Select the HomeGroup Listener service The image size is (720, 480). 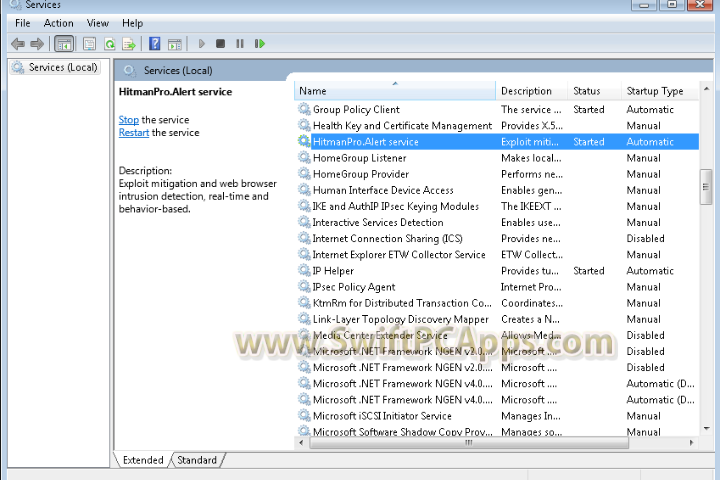coord(497,158)
